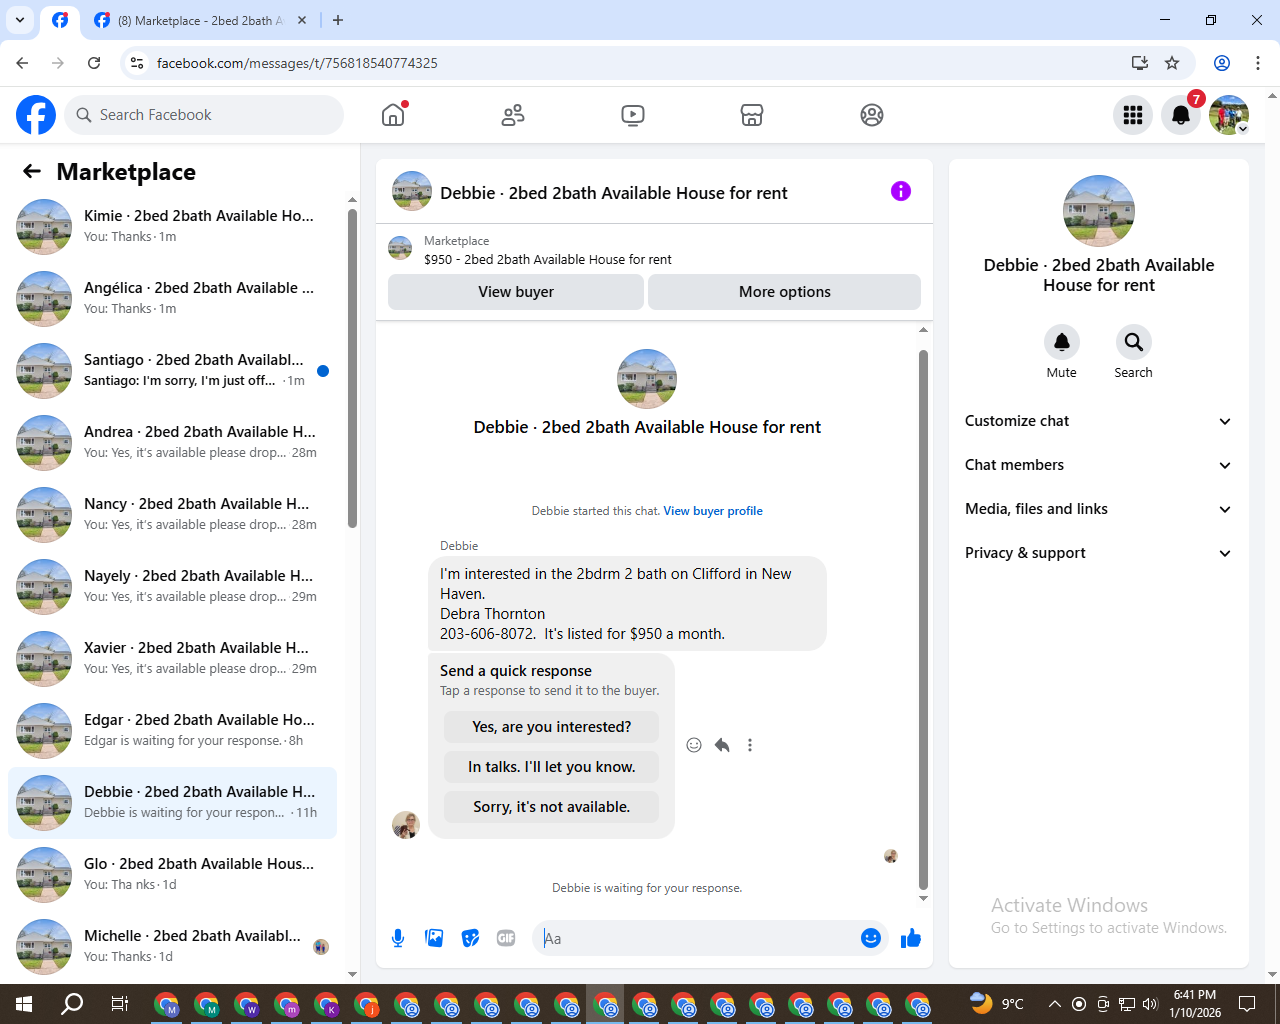The height and width of the screenshot is (1024, 1280).
Task: Open the Michelle conversation
Action: [172, 947]
